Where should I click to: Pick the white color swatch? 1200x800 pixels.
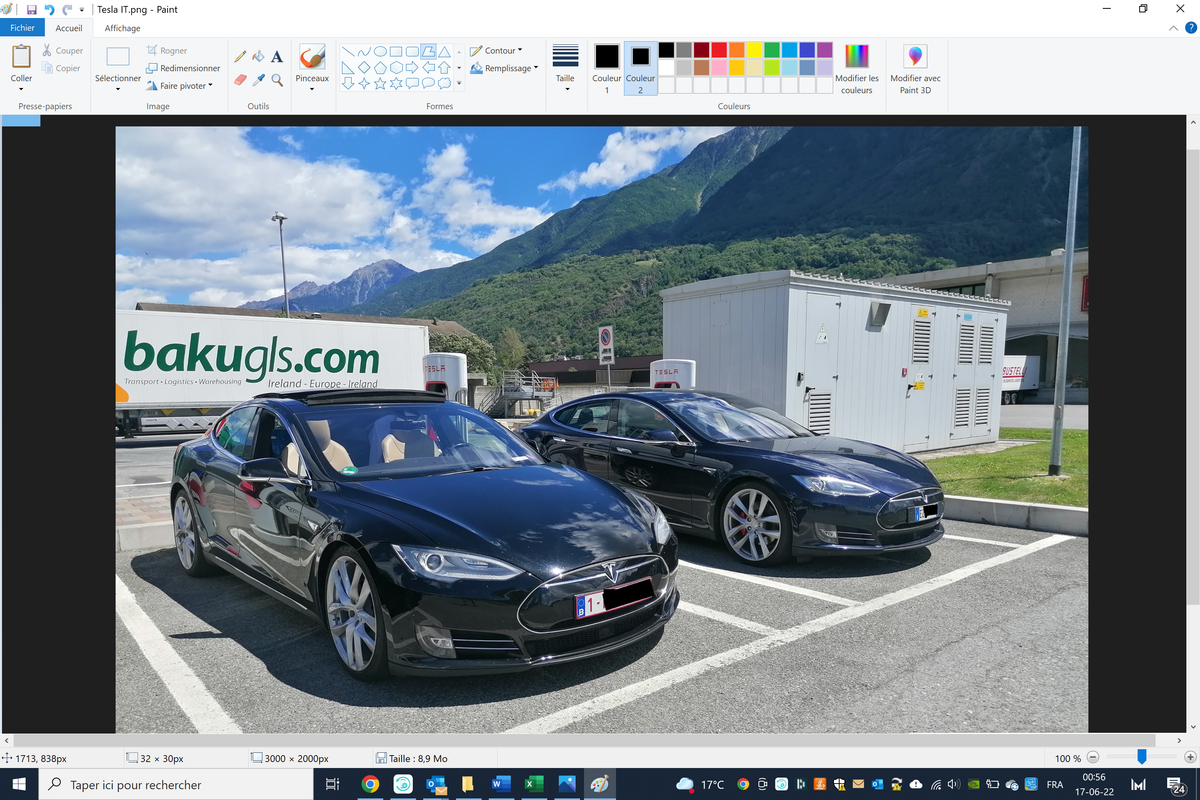(666, 67)
